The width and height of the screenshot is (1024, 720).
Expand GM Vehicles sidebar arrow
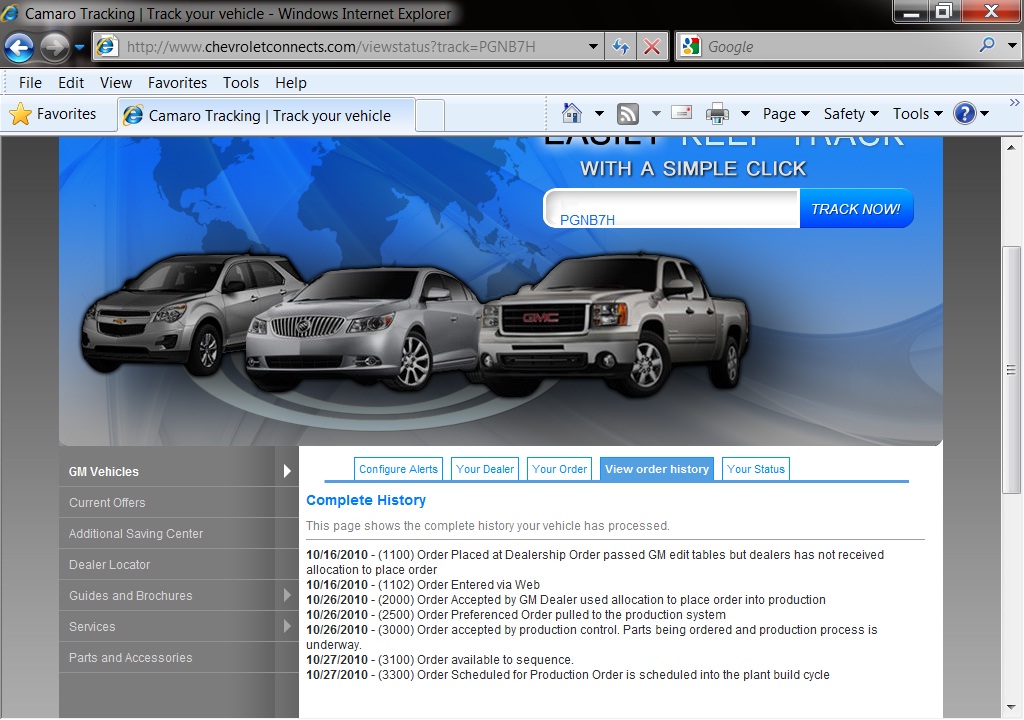coord(287,471)
